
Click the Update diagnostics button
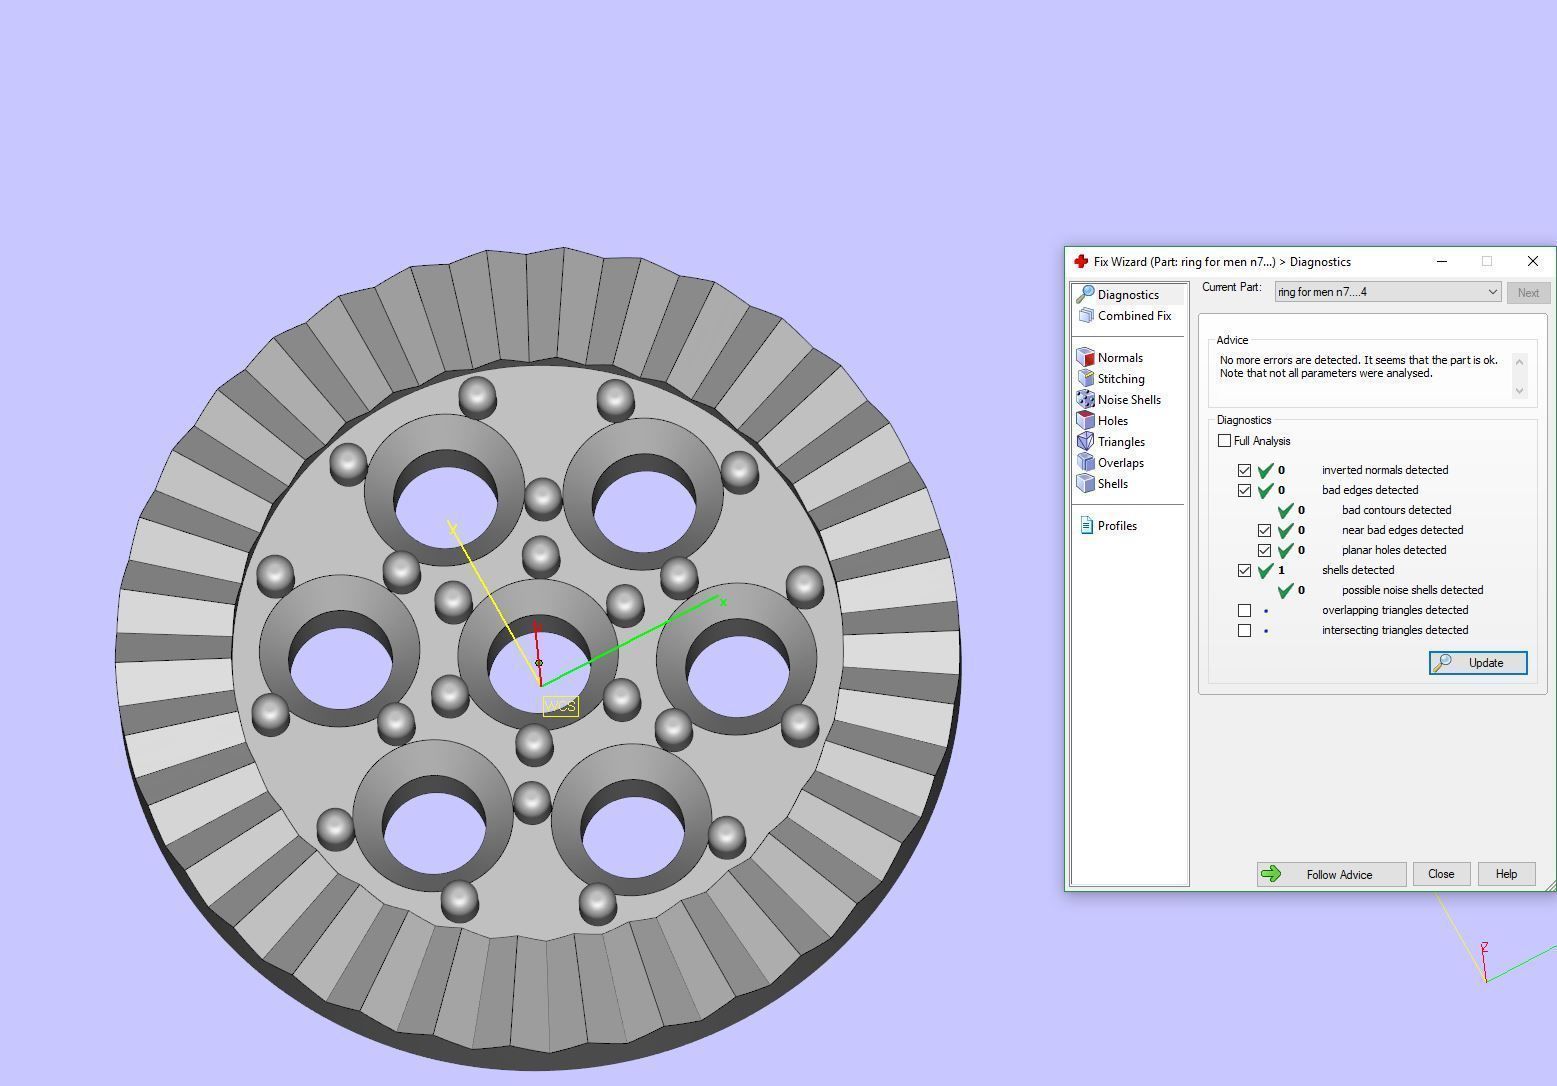(1478, 663)
